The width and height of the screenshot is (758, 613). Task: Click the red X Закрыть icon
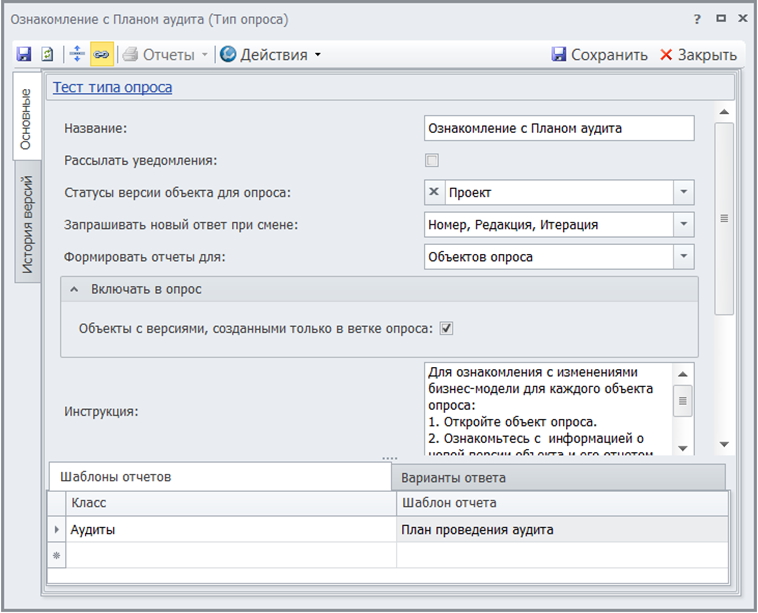666,55
